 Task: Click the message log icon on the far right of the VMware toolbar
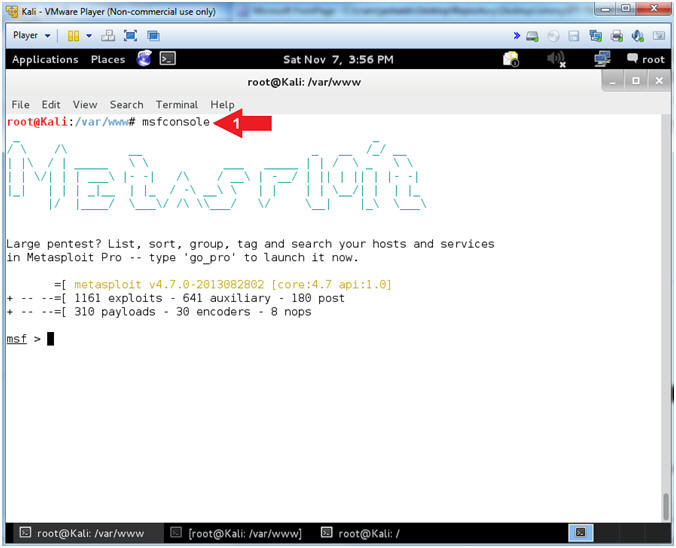659,36
